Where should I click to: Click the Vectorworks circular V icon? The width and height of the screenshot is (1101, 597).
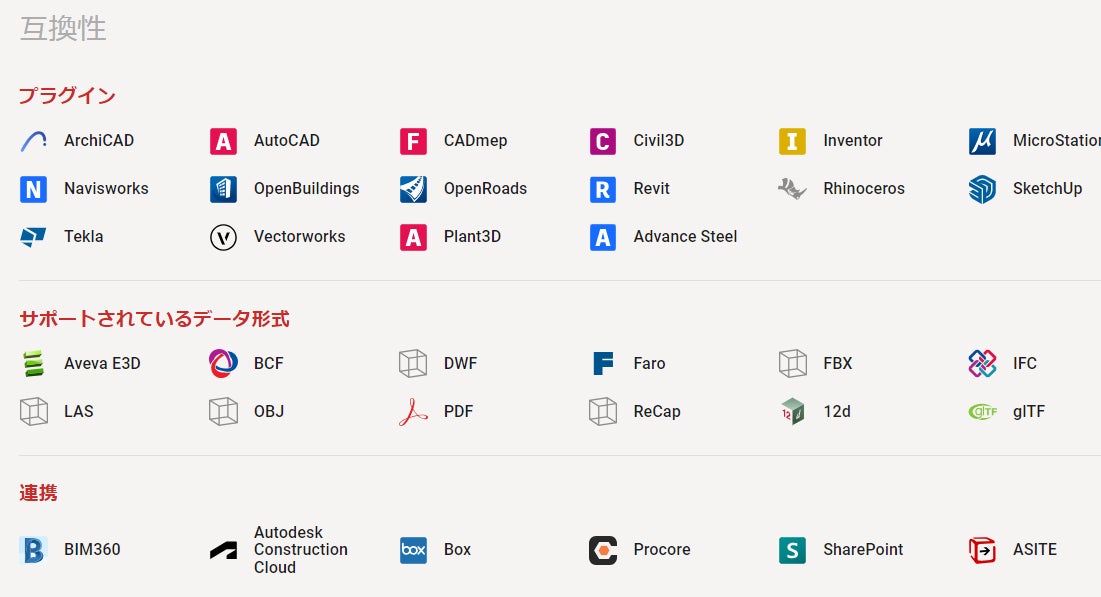click(x=223, y=237)
